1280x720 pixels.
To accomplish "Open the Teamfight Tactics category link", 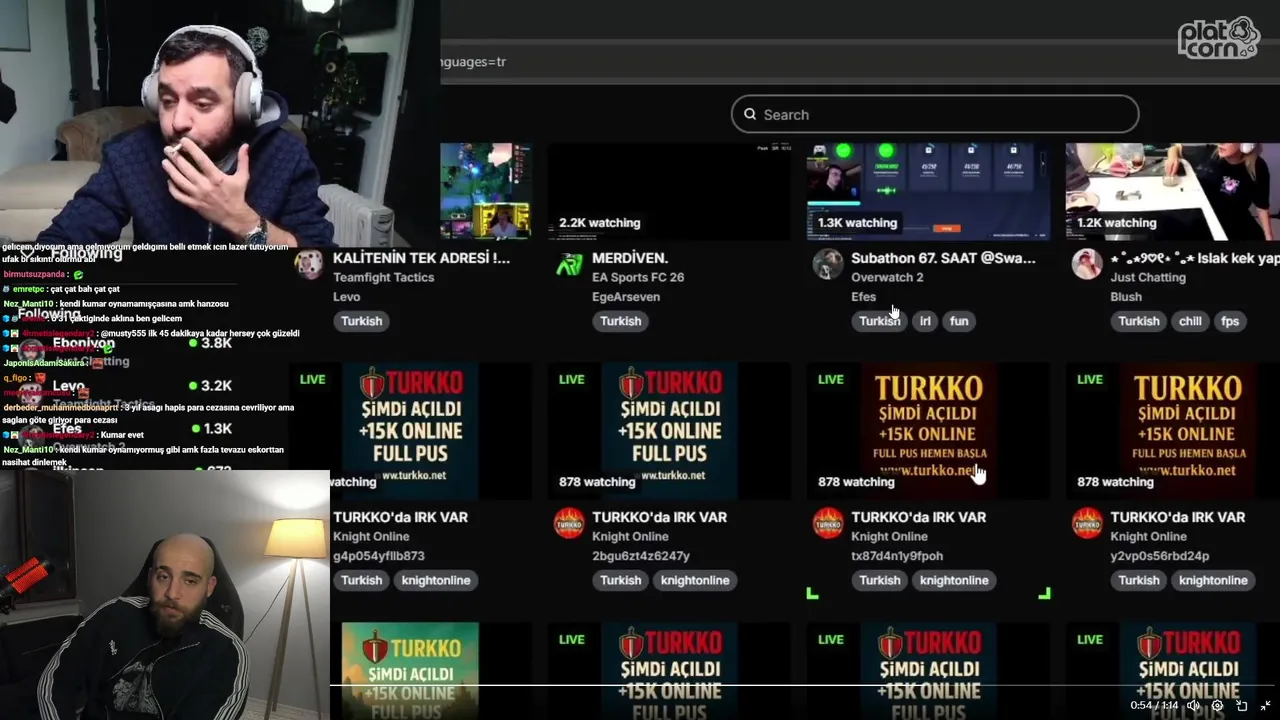I will 383,277.
